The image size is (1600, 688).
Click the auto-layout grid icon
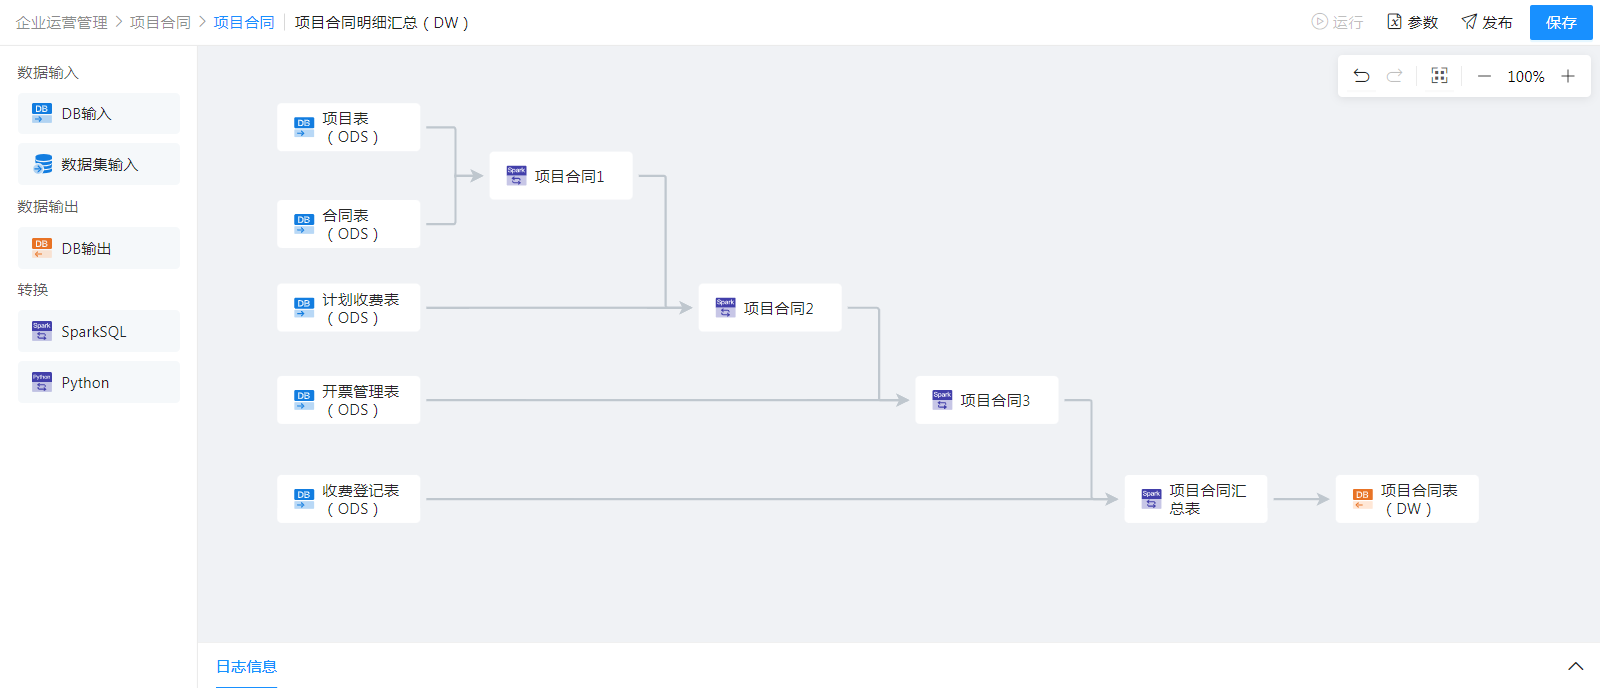click(1439, 76)
